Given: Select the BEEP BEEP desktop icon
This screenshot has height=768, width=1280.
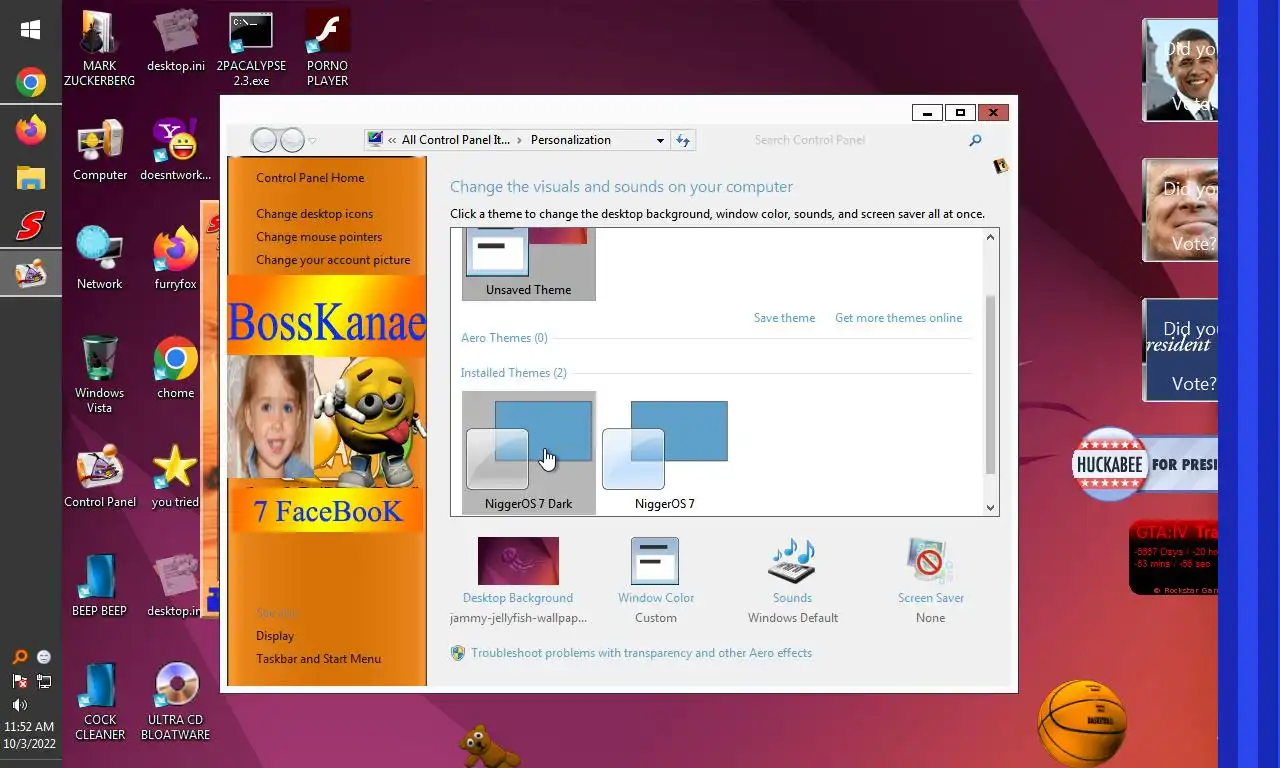Looking at the screenshot, I should click(99, 585).
